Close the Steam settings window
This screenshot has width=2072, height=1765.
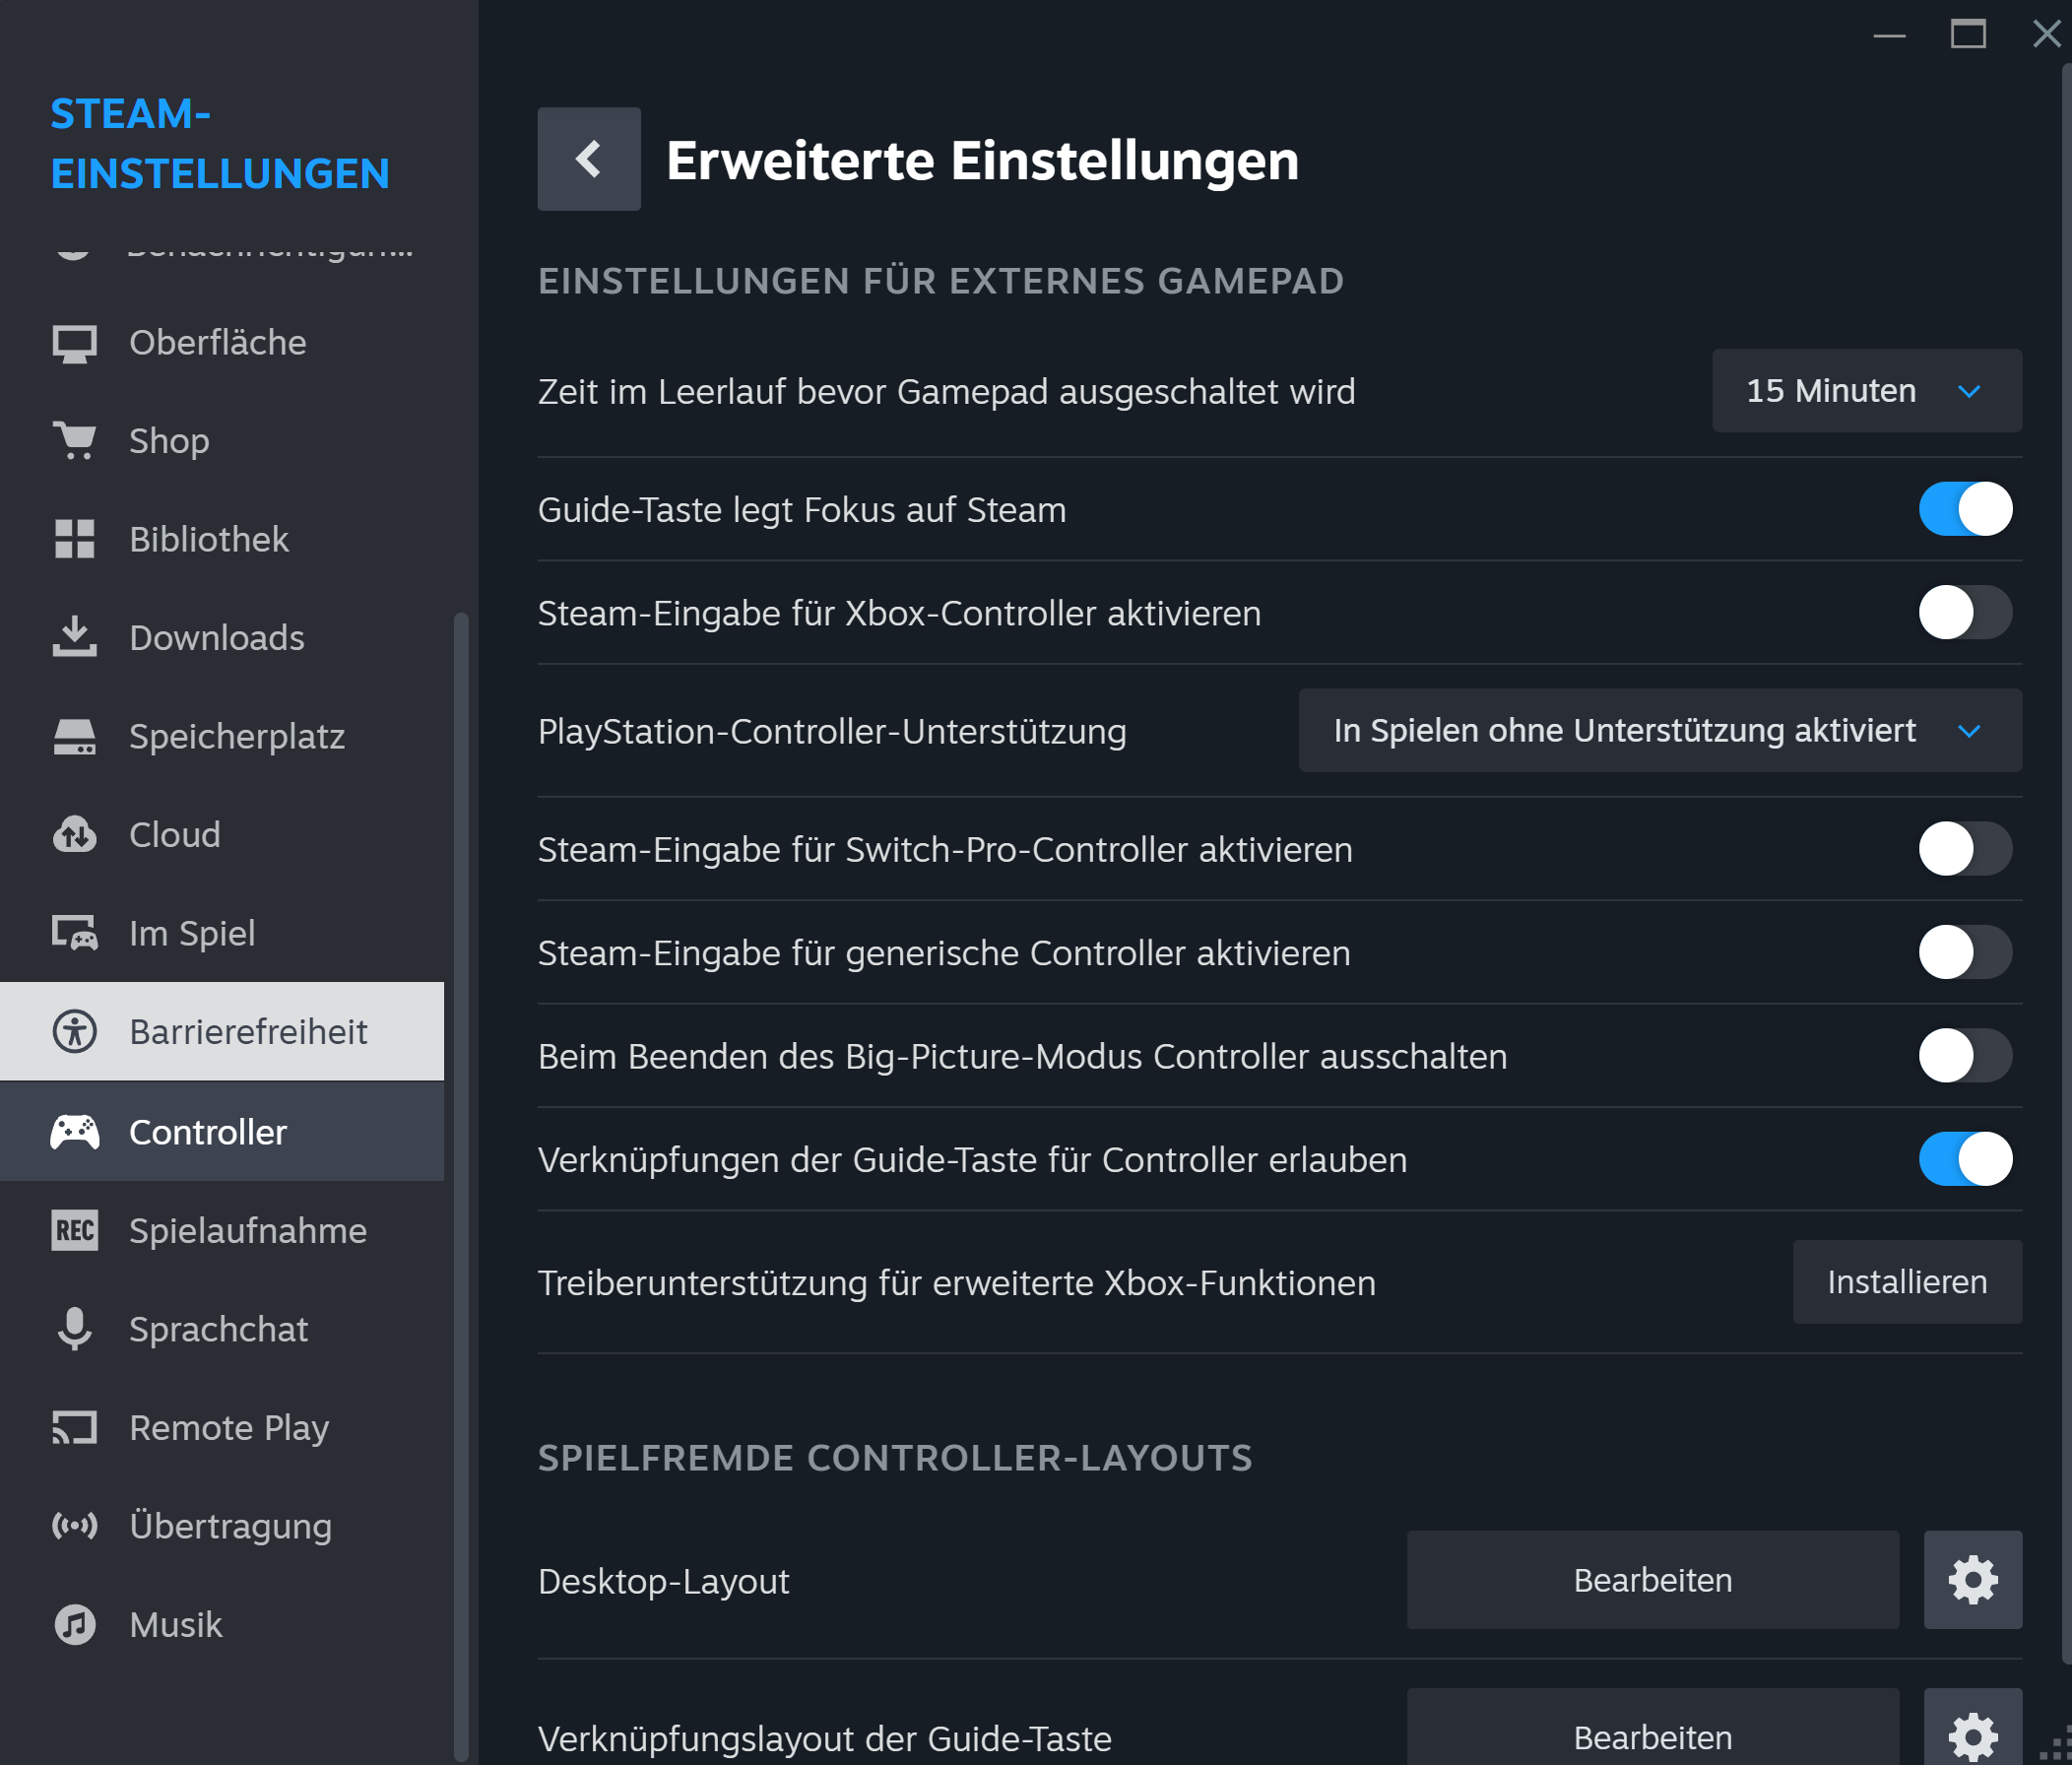[x=2047, y=35]
